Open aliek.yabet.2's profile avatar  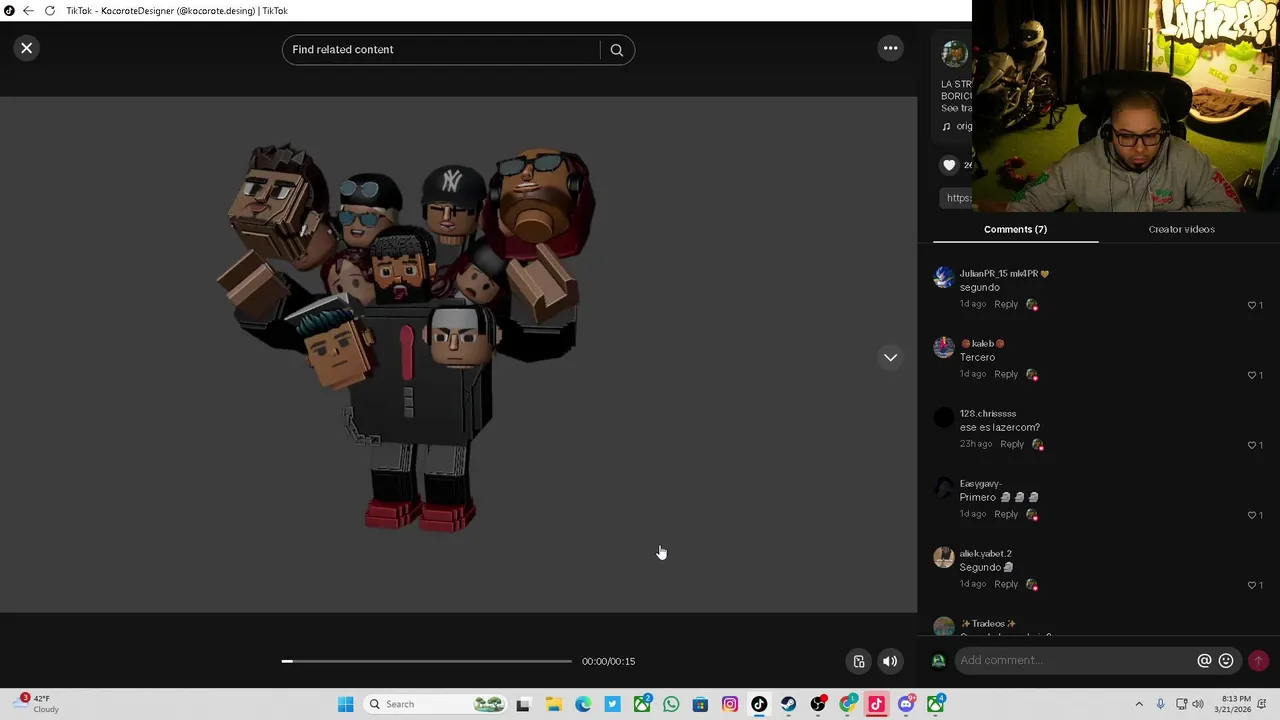click(x=944, y=558)
